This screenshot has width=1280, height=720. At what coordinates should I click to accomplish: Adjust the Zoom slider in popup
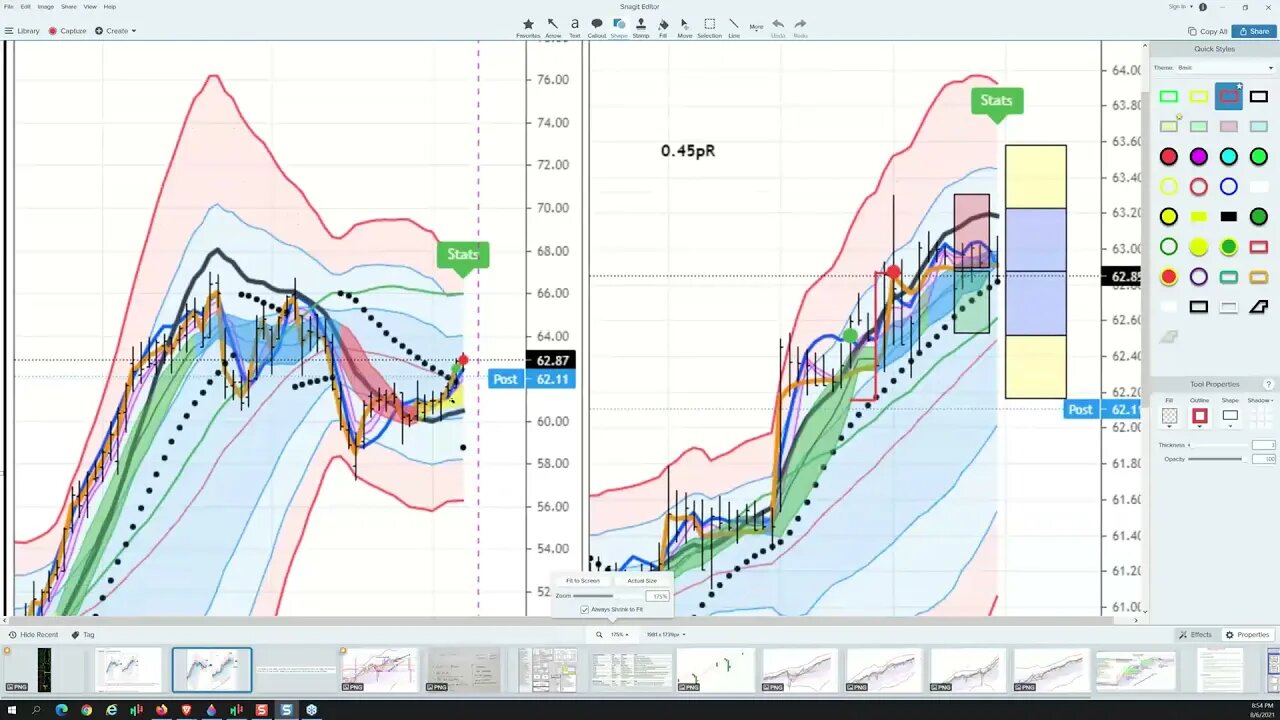[x=607, y=596]
